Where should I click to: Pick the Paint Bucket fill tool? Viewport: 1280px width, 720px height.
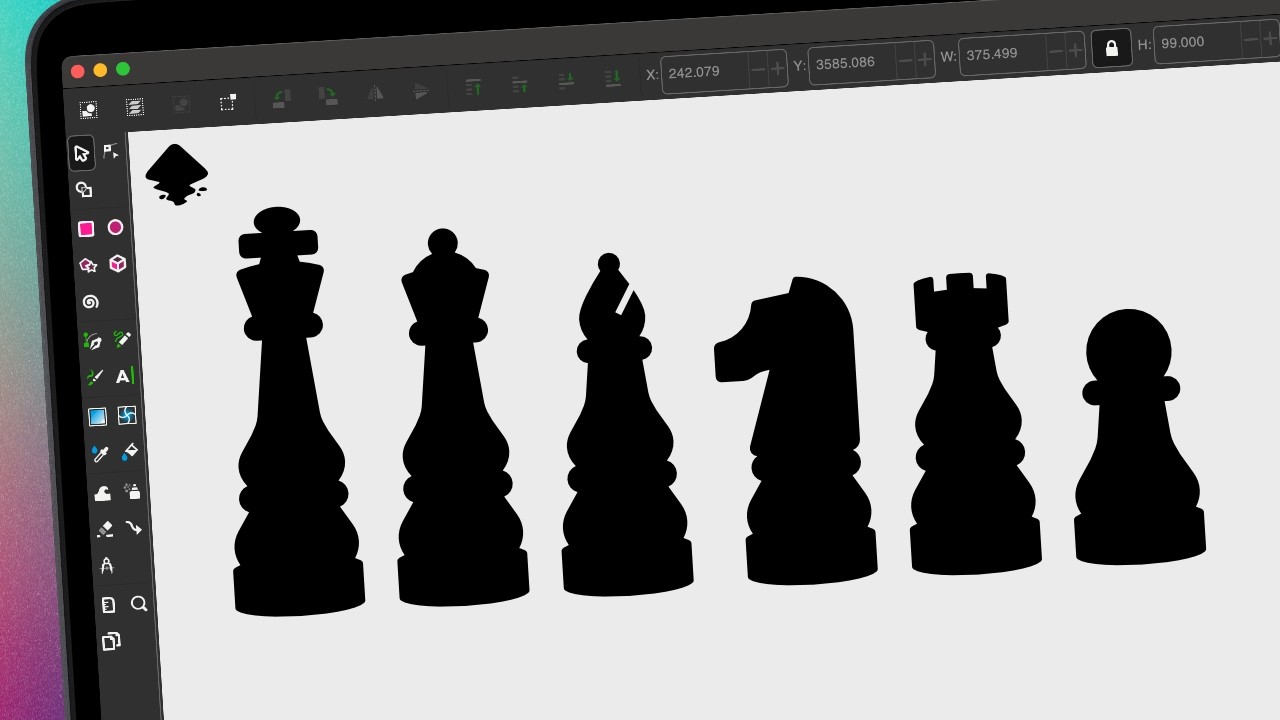[129, 452]
